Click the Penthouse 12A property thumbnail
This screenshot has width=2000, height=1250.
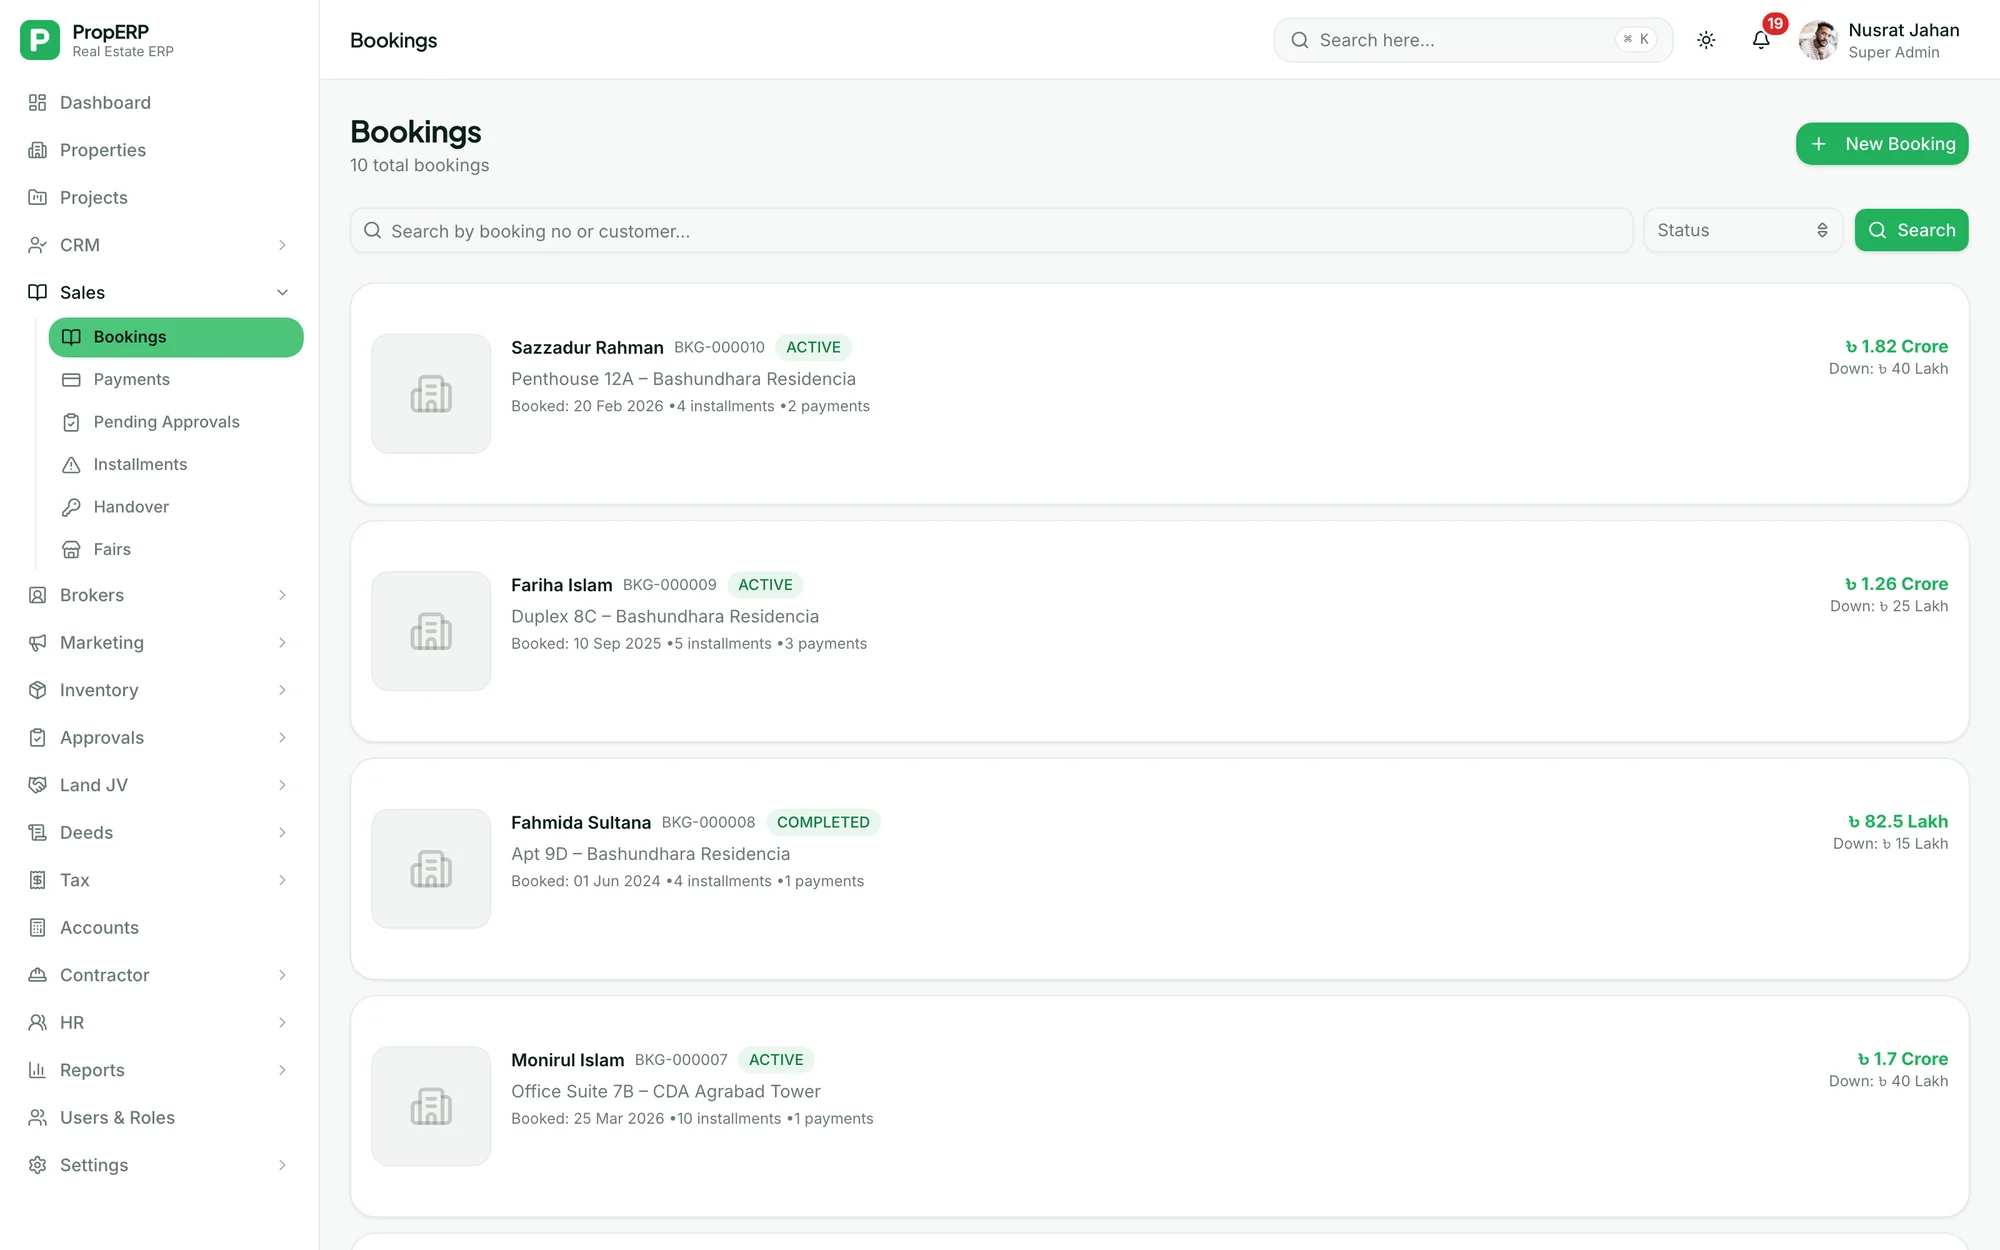click(431, 394)
